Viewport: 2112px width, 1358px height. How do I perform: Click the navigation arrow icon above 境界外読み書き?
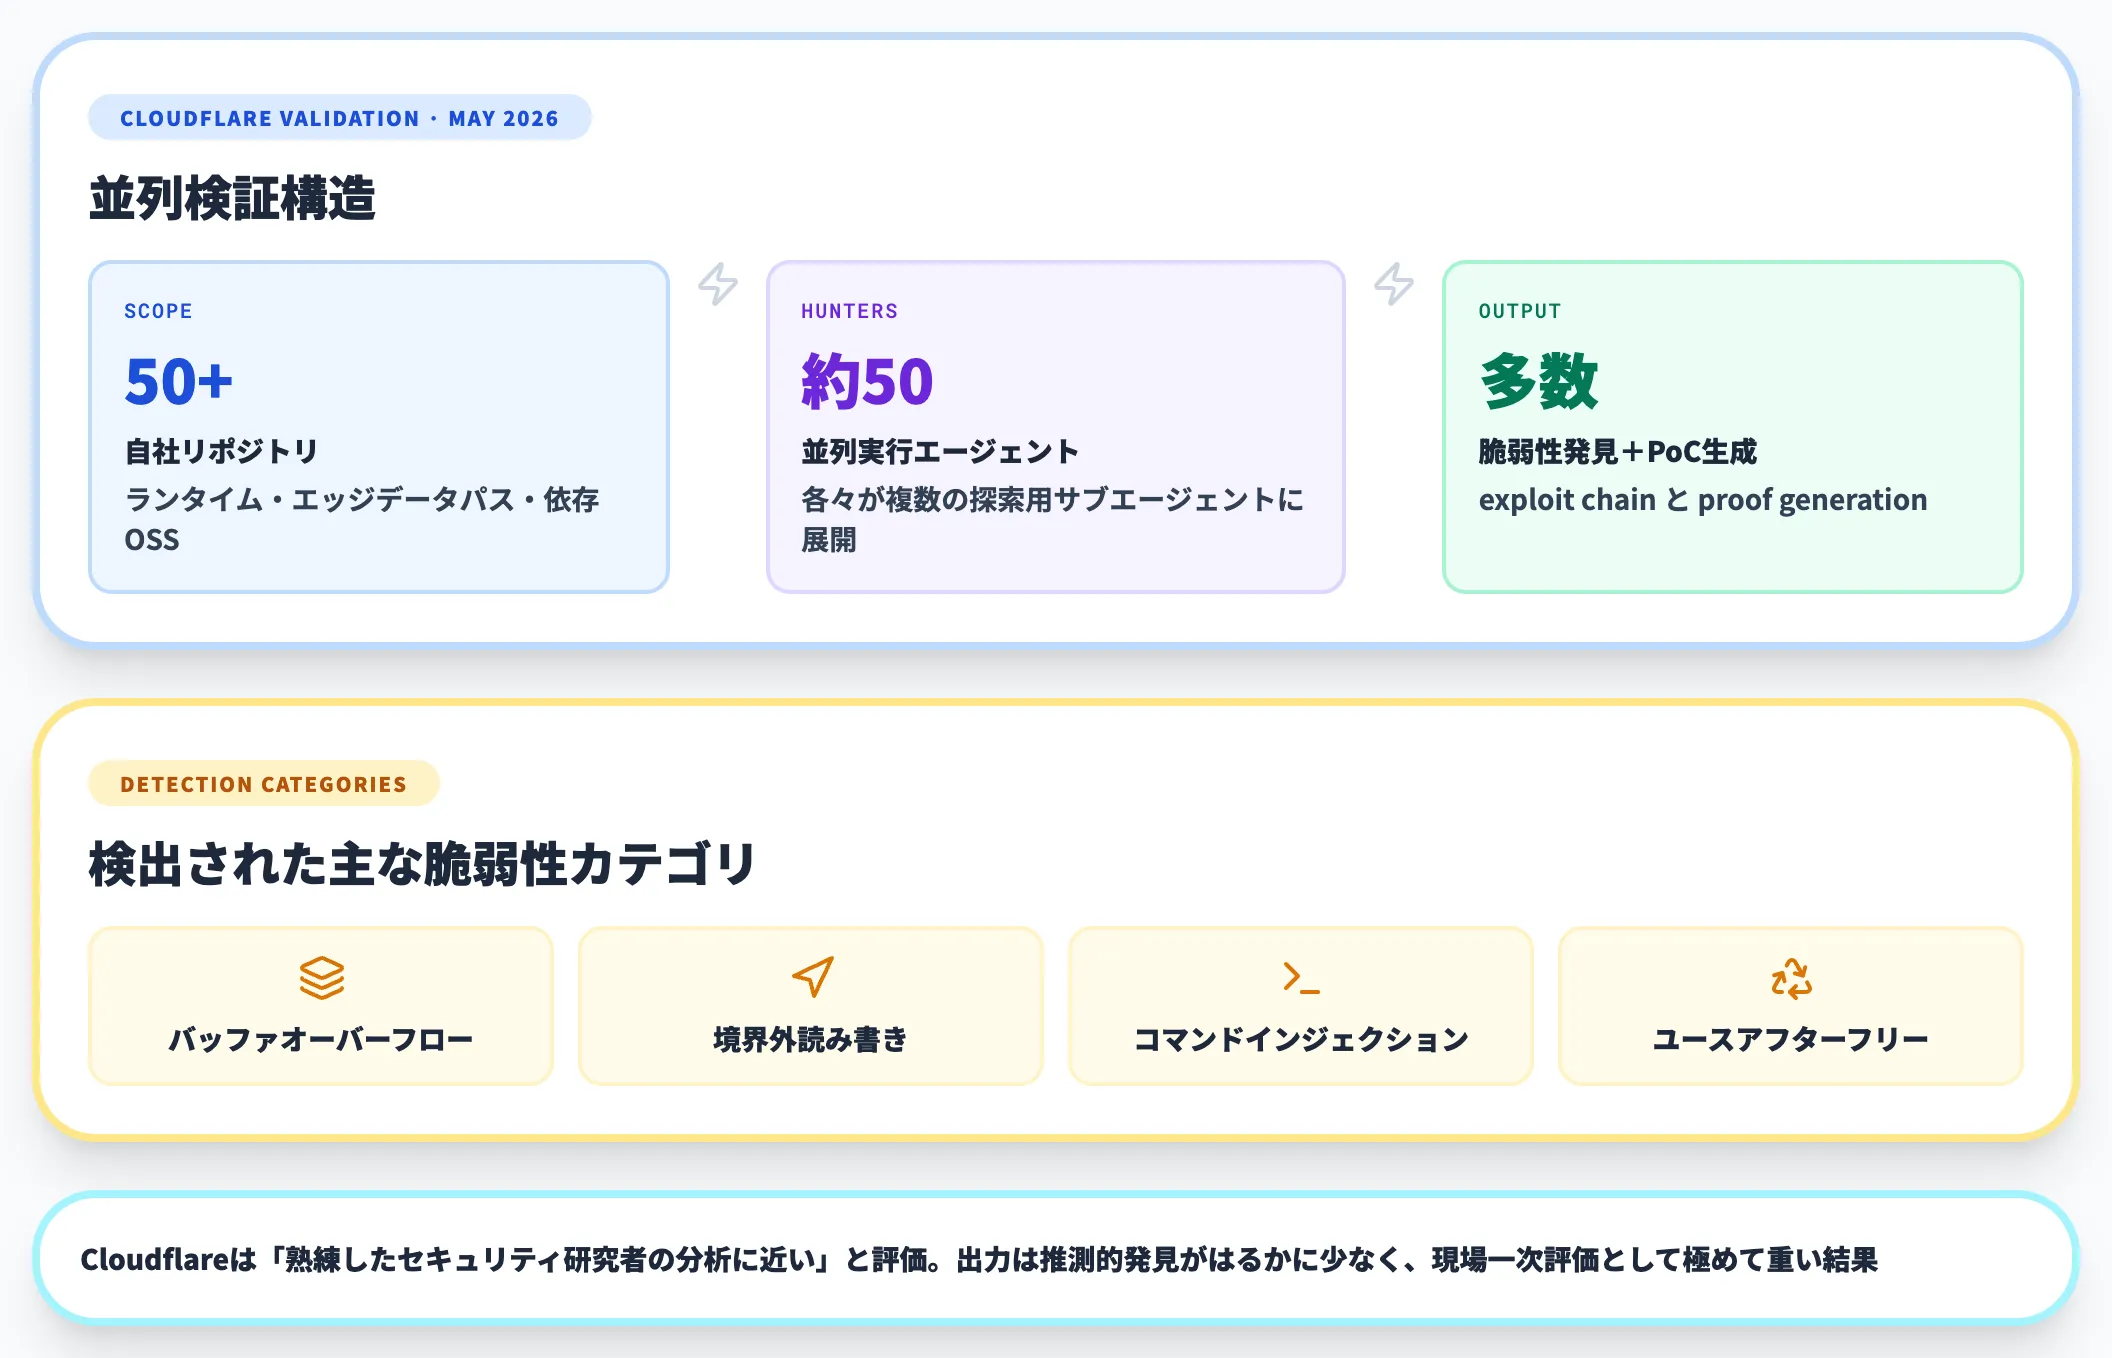(x=812, y=977)
